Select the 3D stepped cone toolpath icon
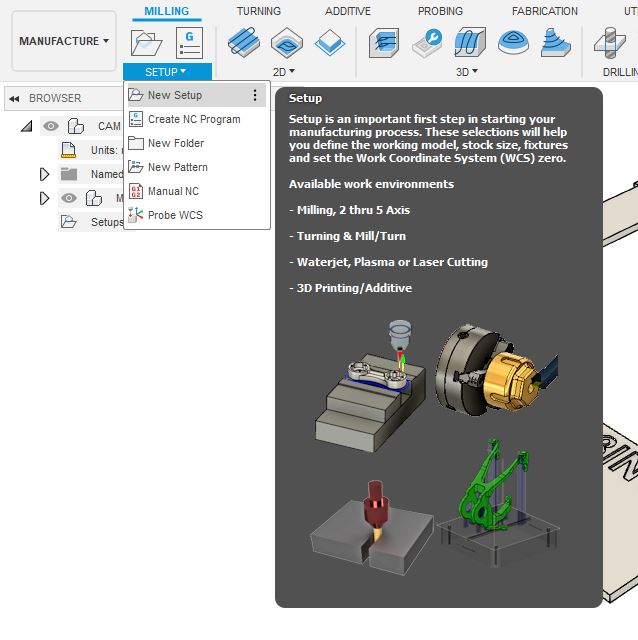 point(556,42)
